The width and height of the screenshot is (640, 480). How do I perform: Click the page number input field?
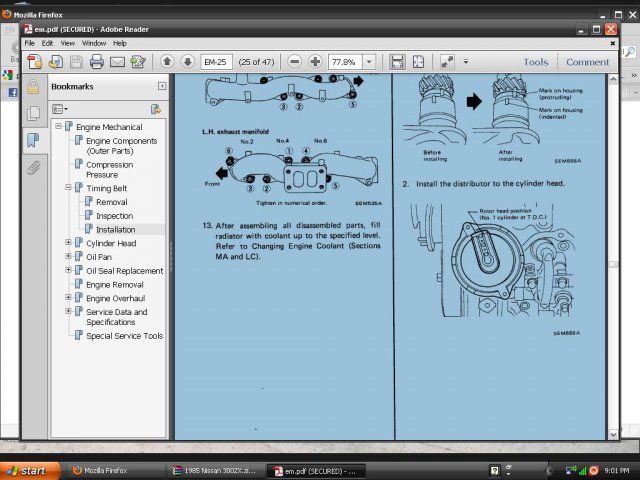coord(217,62)
